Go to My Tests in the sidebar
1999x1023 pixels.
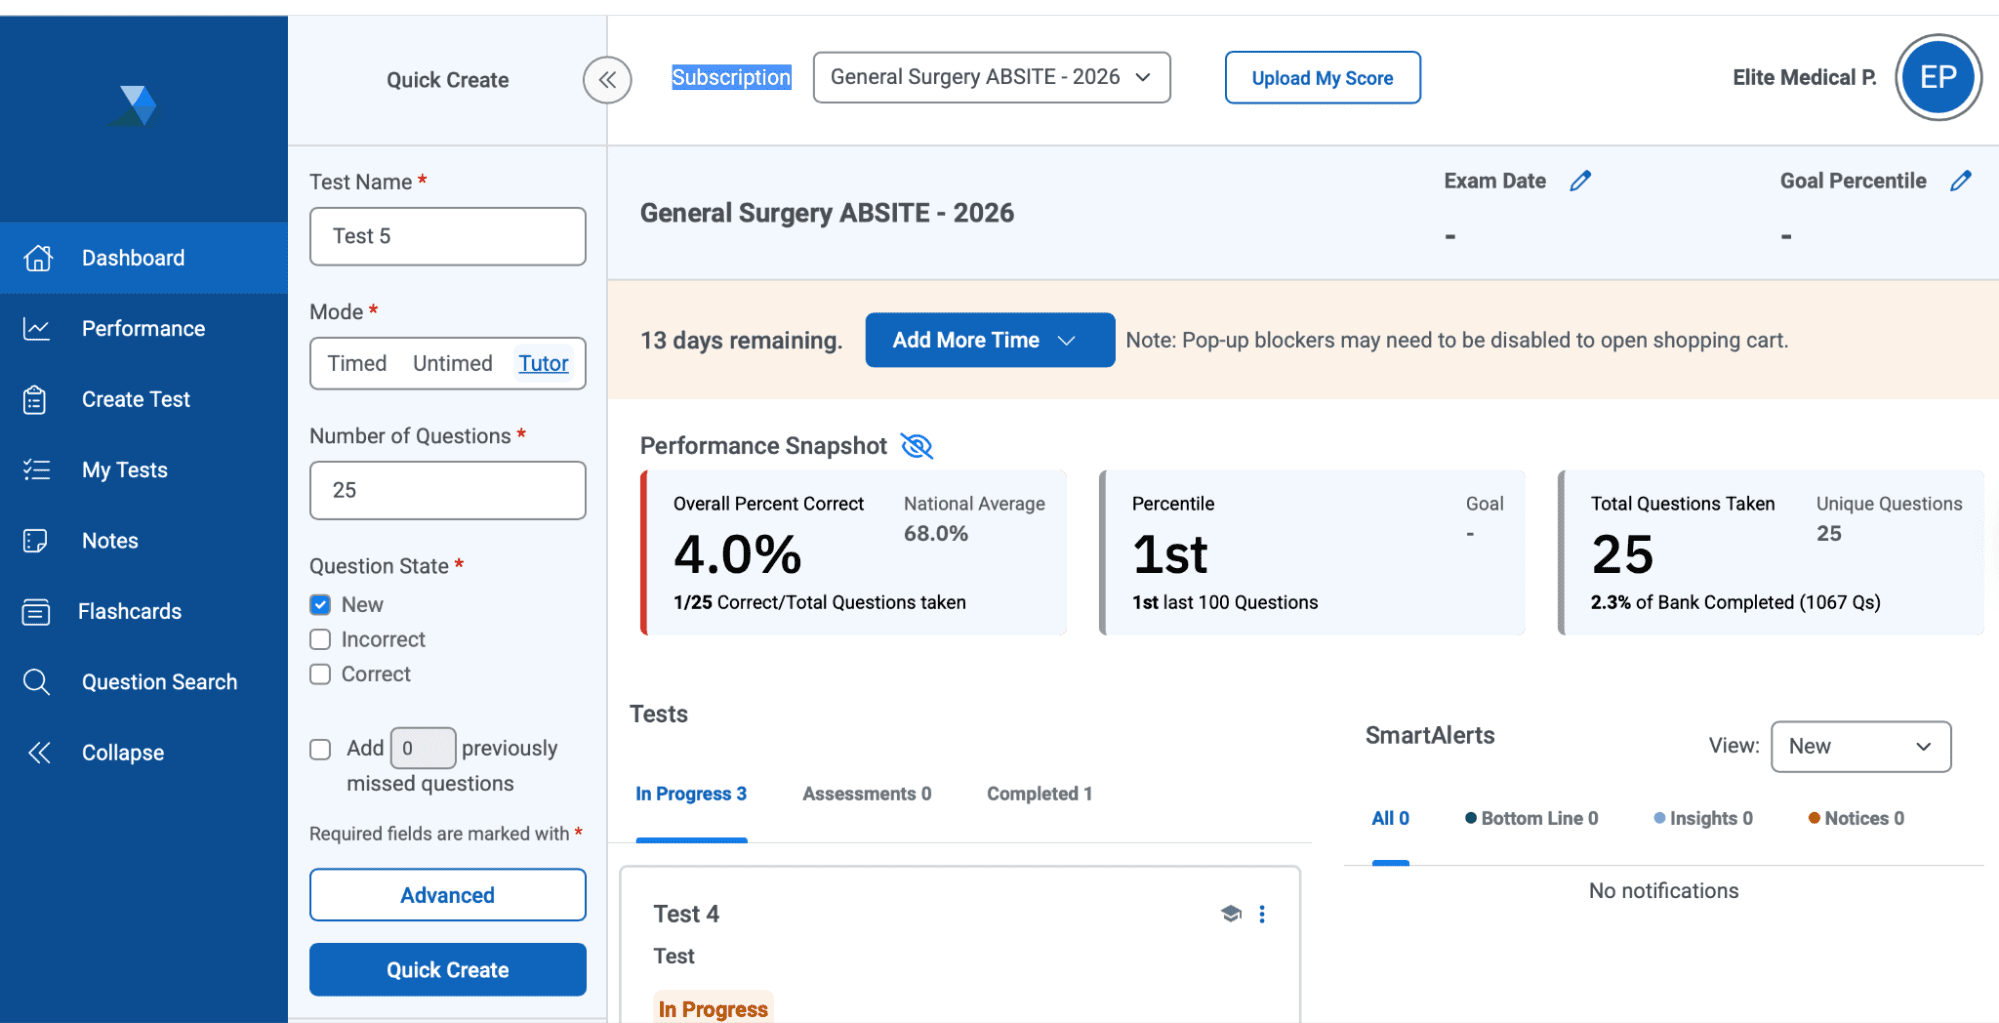[124, 469]
